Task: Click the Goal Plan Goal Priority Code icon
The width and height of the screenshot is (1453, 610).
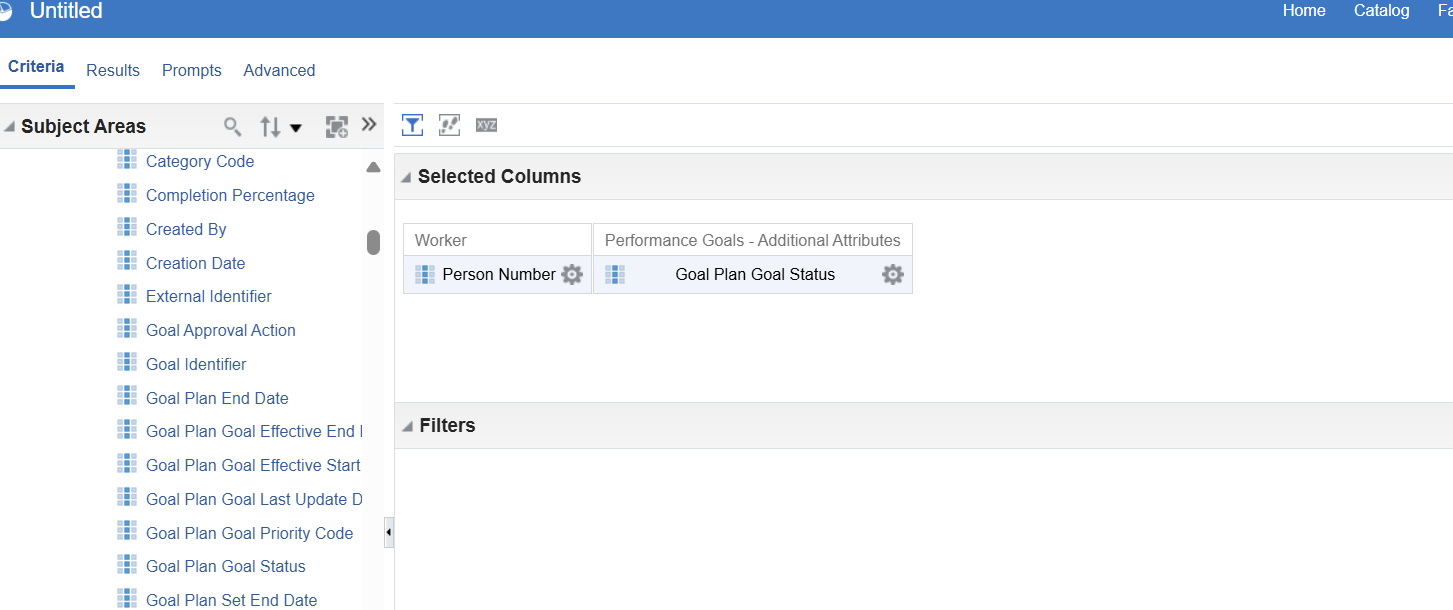Action: pos(127,532)
